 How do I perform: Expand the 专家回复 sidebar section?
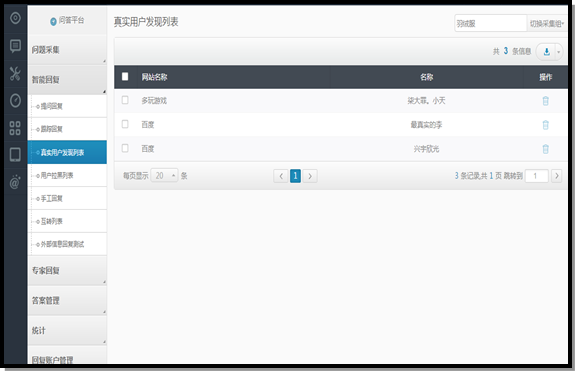(67, 271)
